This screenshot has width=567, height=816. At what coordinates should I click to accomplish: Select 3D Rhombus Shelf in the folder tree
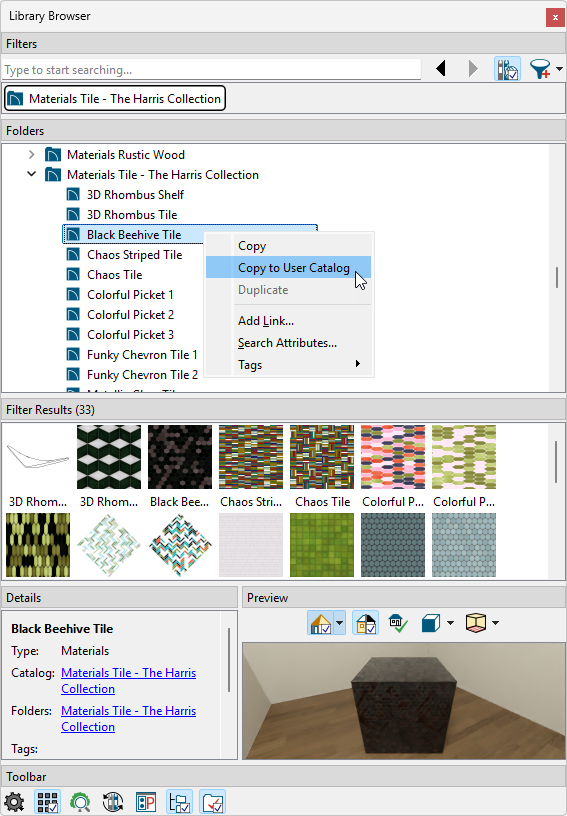135,195
